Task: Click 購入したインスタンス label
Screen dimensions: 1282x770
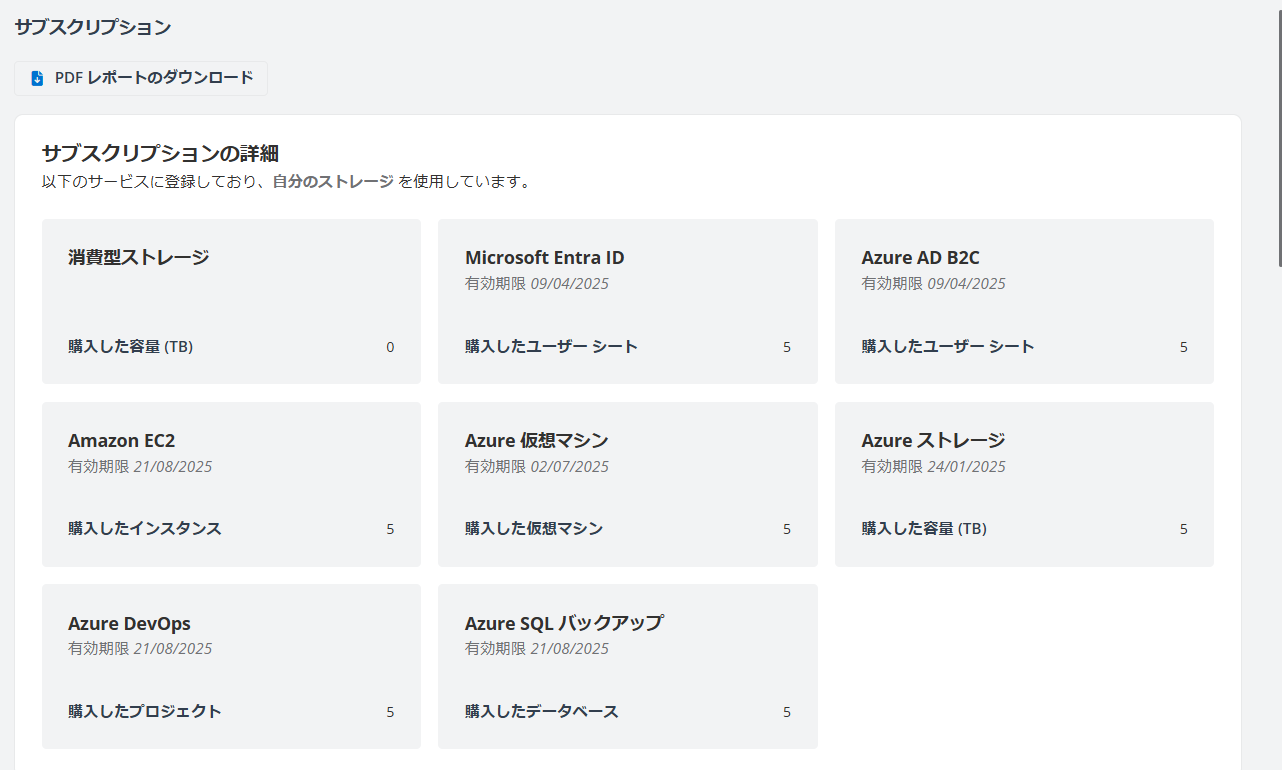Action: [145, 529]
